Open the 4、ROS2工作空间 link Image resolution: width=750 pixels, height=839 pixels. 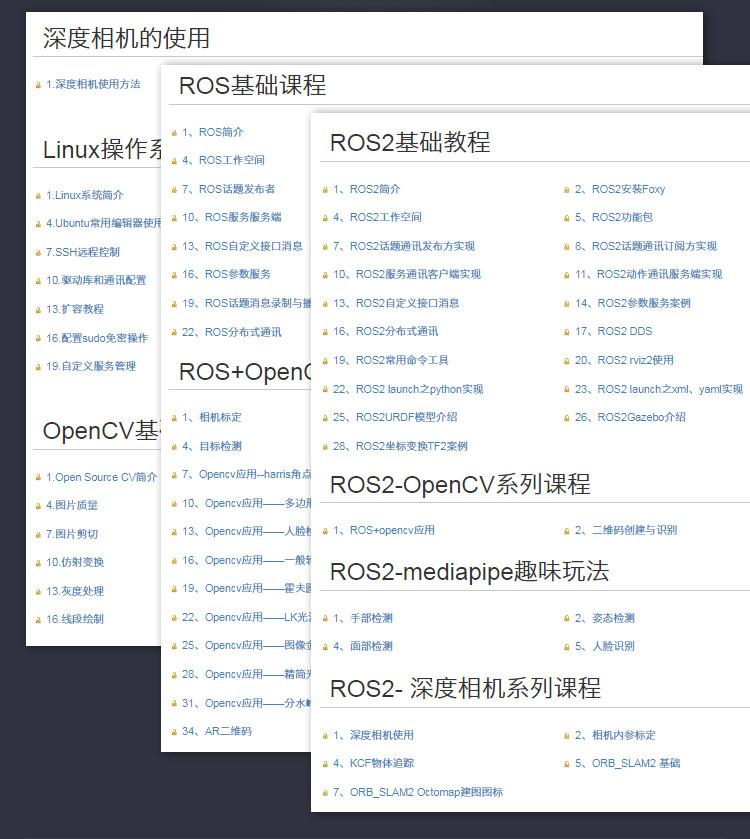[377, 217]
